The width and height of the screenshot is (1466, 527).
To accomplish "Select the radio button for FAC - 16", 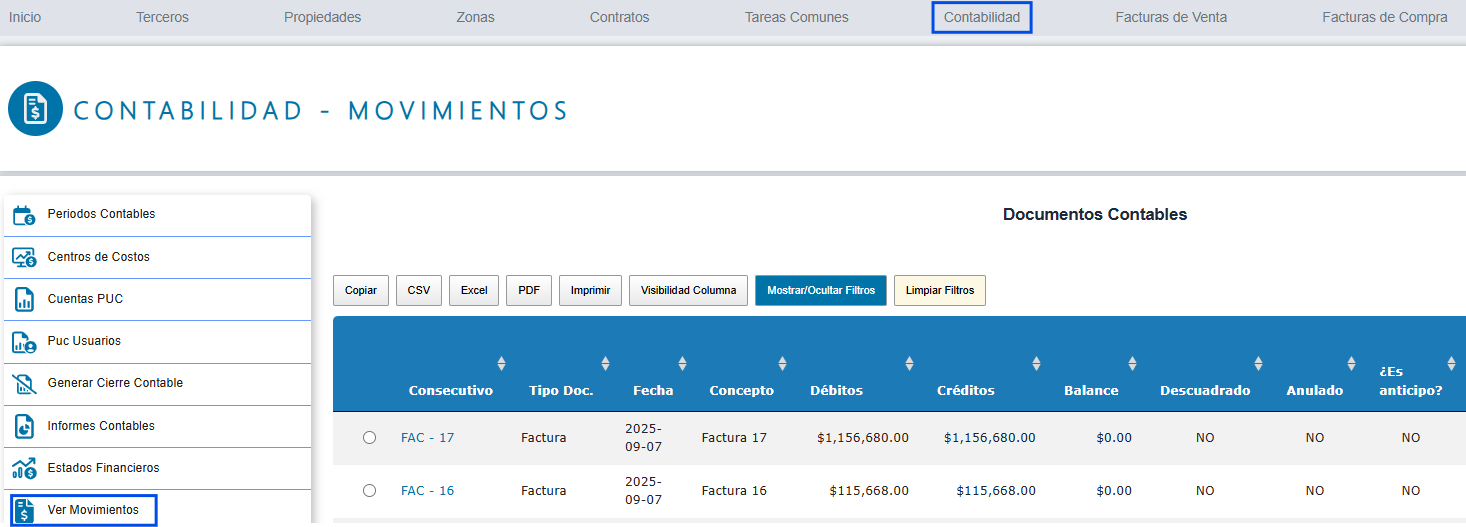I will [370, 490].
